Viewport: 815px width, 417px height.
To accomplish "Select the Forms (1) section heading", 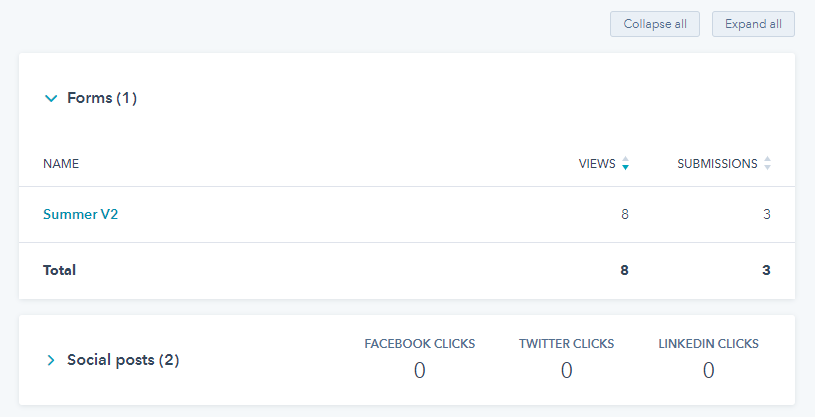I will tap(102, 98).
